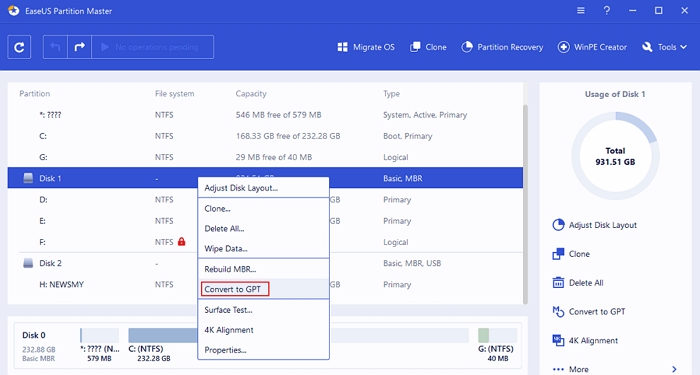
Task: Choose Wipe Data... in the context menu
Action: point(263,249)
